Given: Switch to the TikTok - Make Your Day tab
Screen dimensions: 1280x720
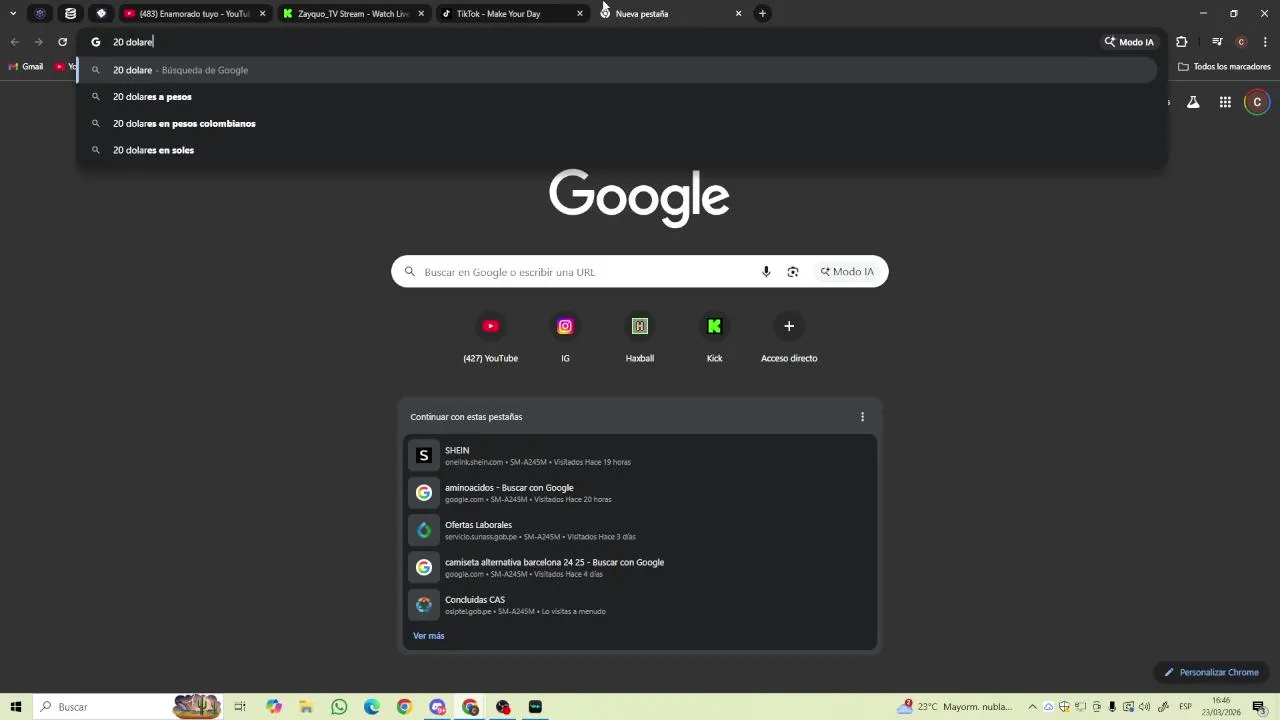Looking at the screenshot, I should [513, 14].
